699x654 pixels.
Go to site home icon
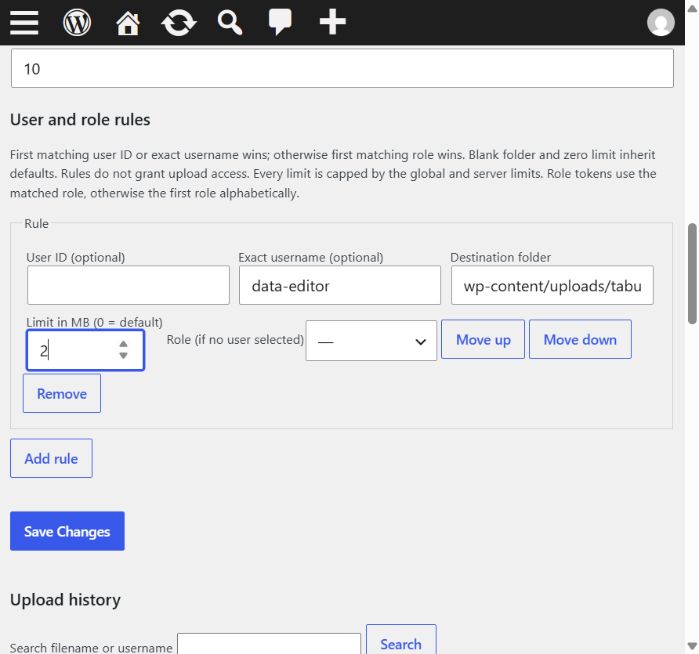[x=128, y=22]
